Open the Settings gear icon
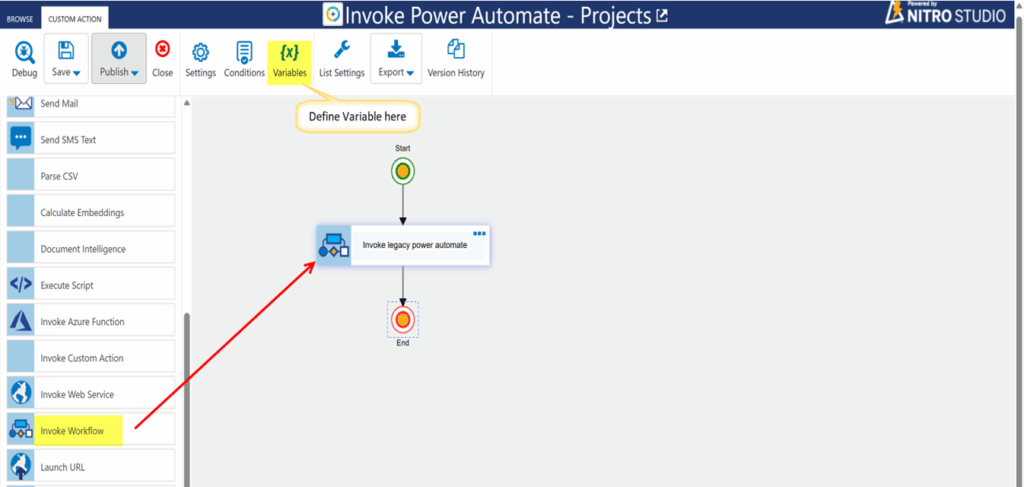The height and width of the screenshot is (487, 1024). click(200, 52)
